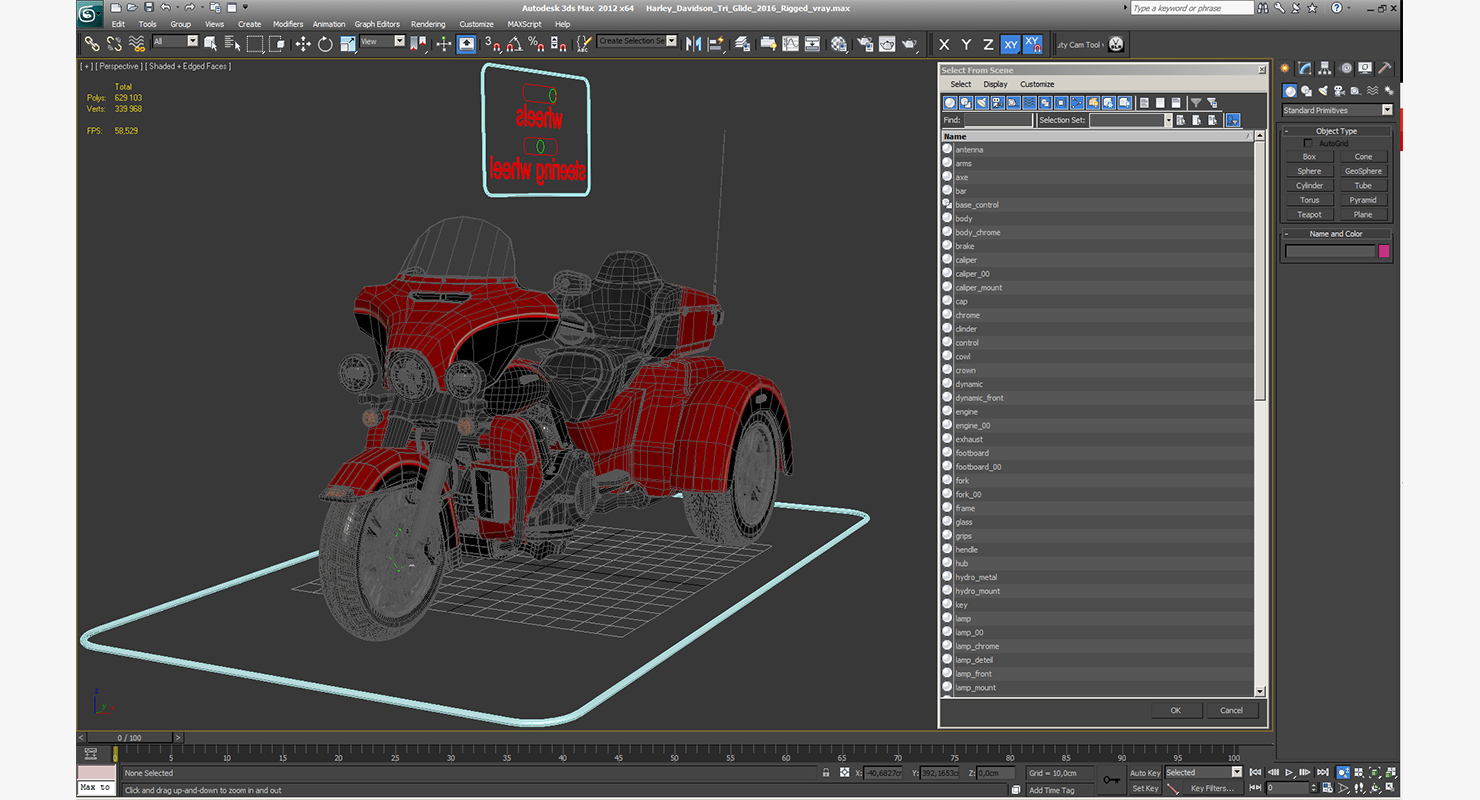Toggle the selection lock padlock
The width and height of the screenshot is (1480, 800).
click(825, 773)
